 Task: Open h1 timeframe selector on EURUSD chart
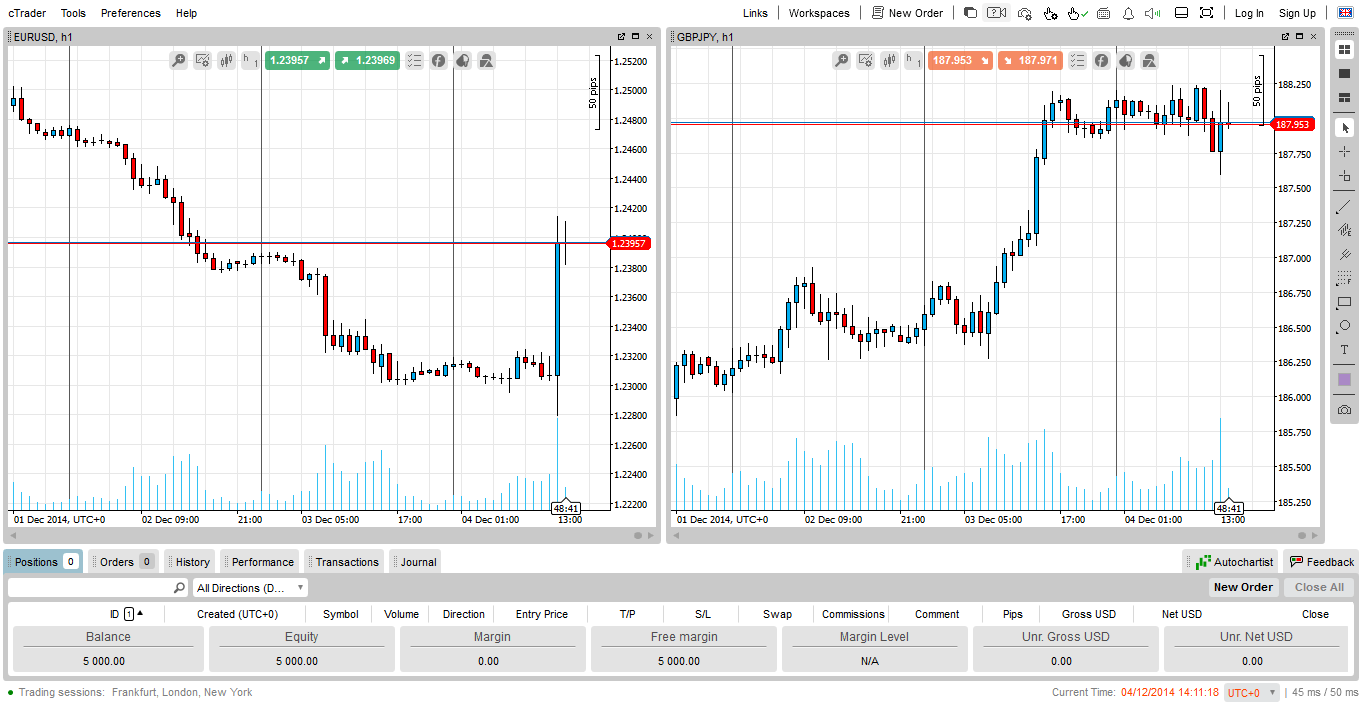pos(250,61)
